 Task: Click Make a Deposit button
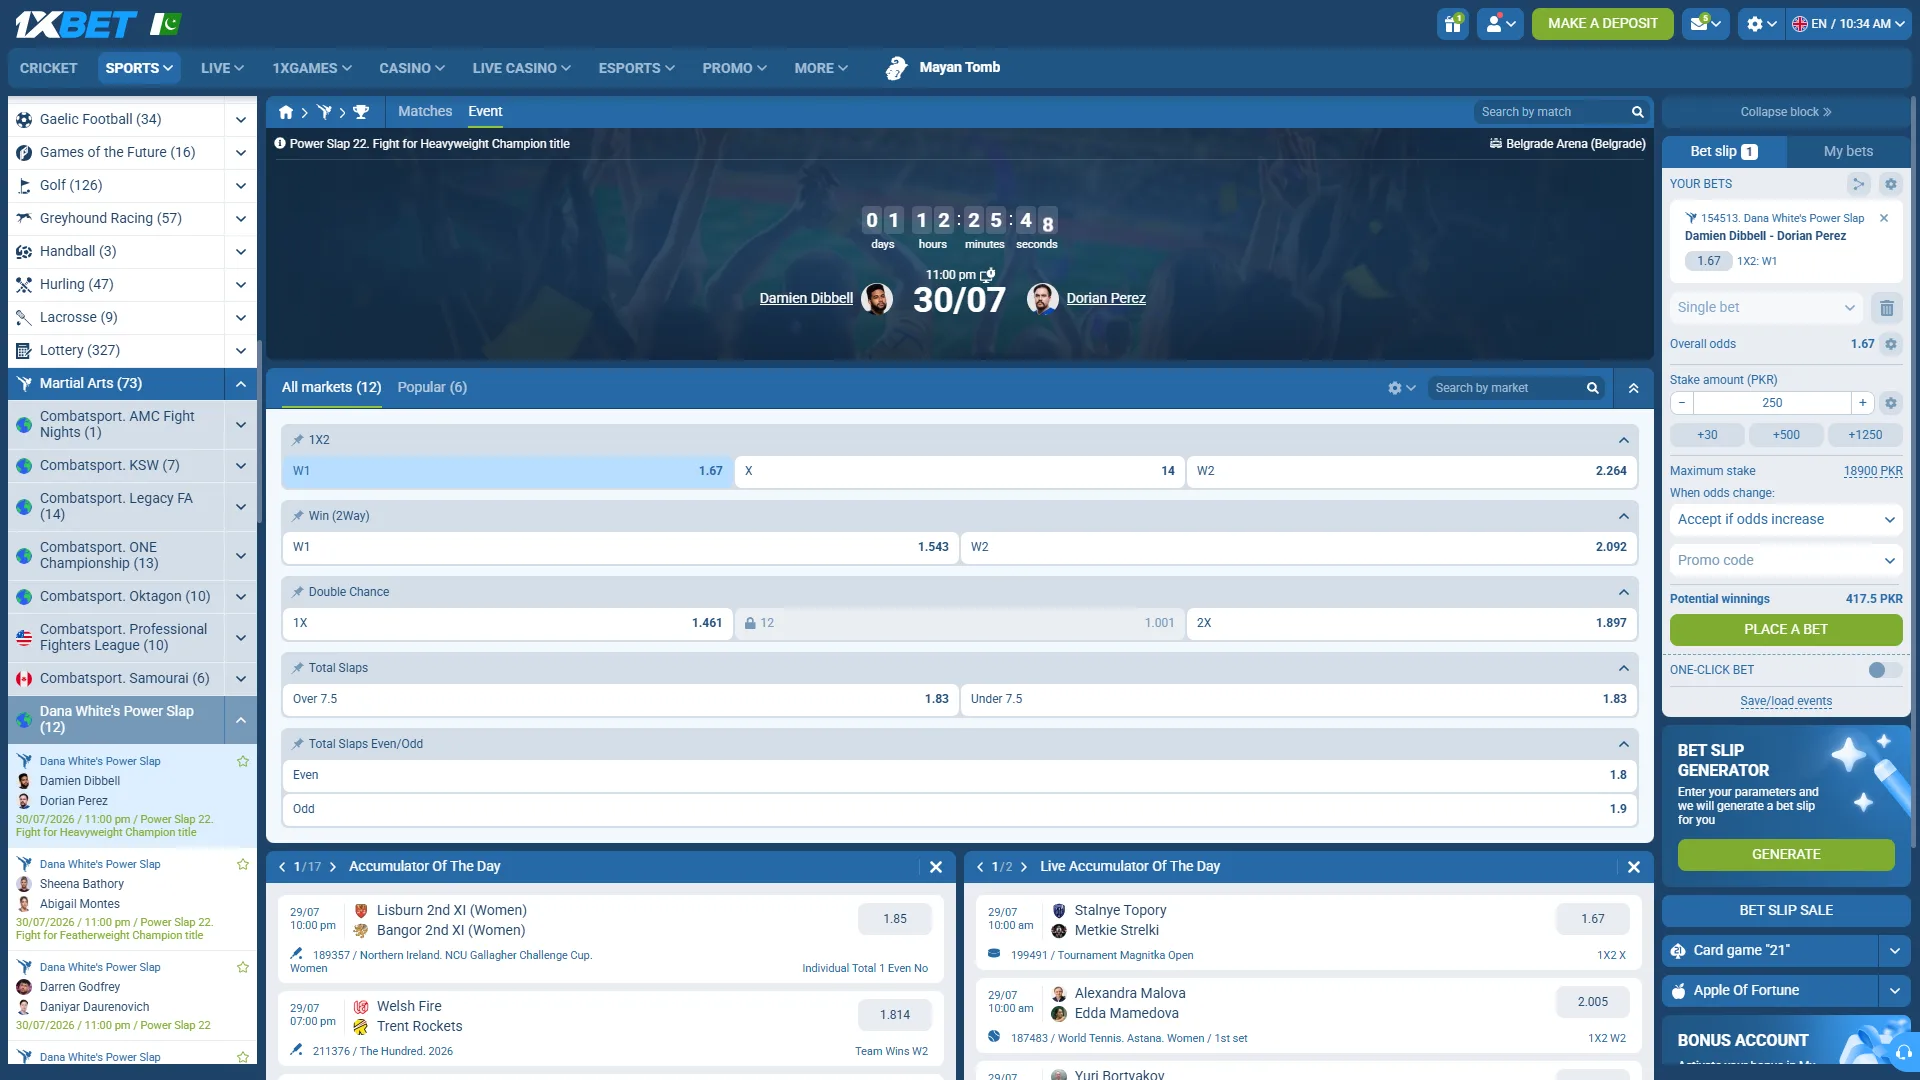pyautogui.click(x=1602, y=24)
